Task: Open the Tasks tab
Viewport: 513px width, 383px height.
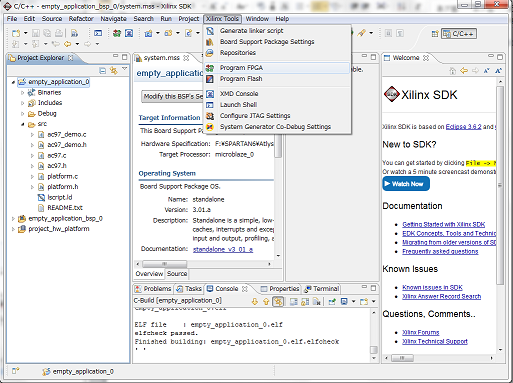Action: [x=189, y=289]
